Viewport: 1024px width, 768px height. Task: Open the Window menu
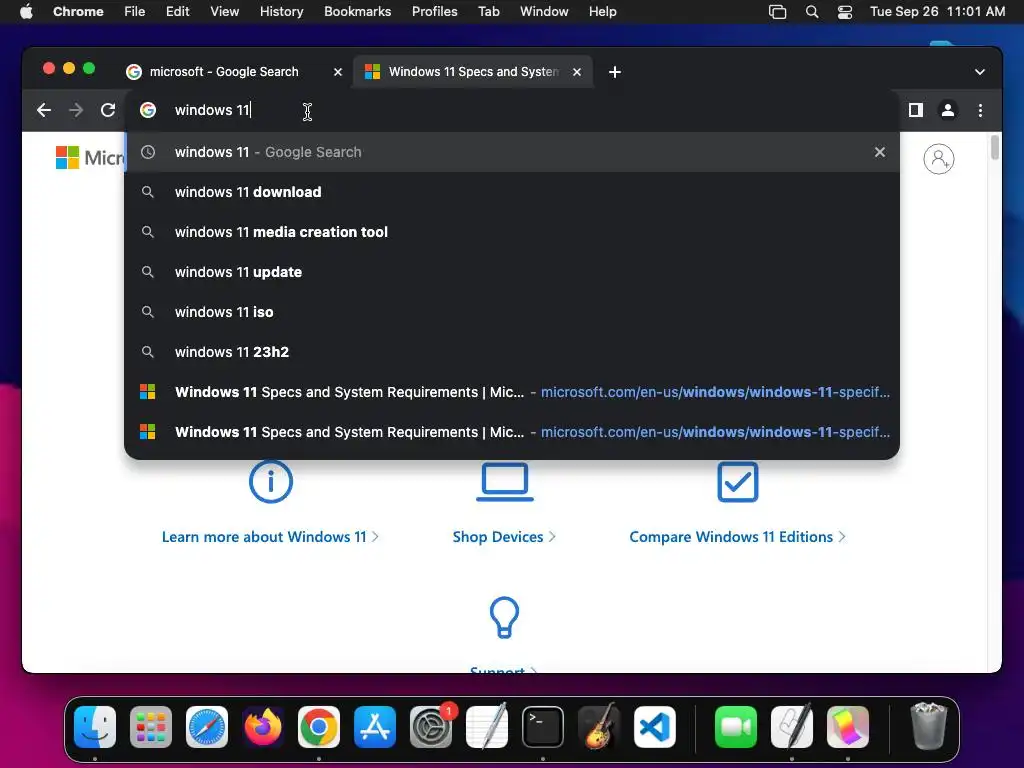click(x=544, y=12)
